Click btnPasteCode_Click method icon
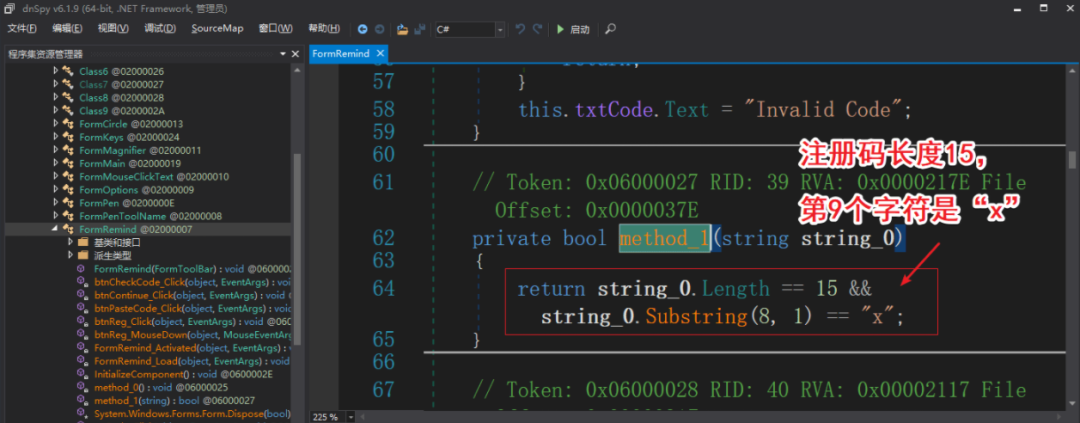 pyautogui.click(x=82, y=308)
